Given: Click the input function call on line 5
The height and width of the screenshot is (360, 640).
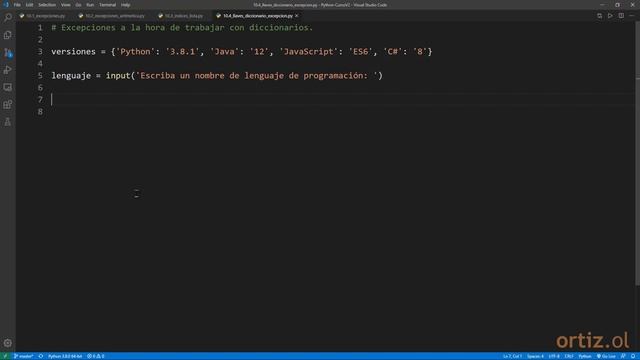Looking at the screenshot, I should tap(118, 76).
